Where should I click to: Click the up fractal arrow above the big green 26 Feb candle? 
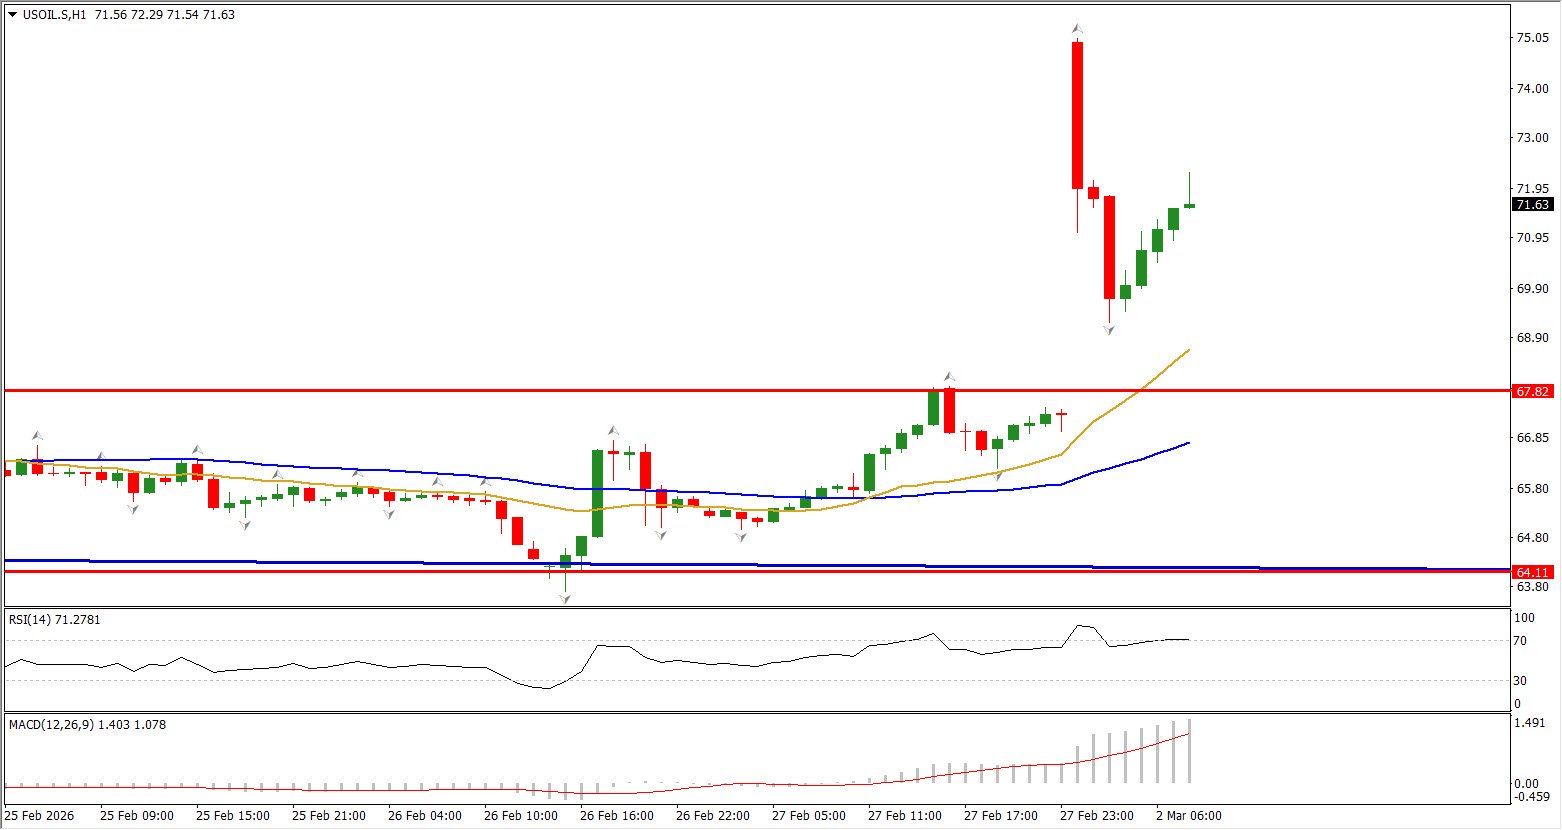tap(613, 430)
